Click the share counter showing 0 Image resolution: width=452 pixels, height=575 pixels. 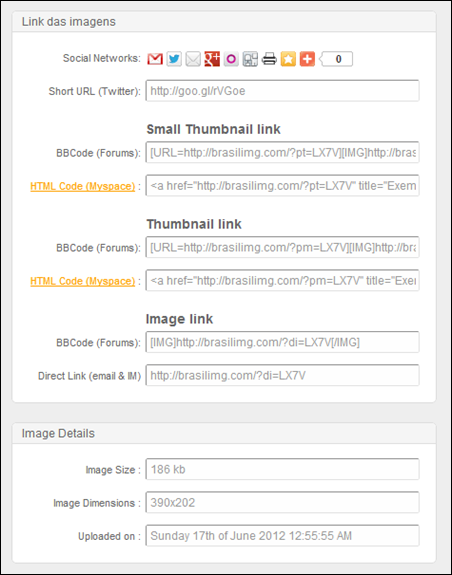click(x=336, y=59)
